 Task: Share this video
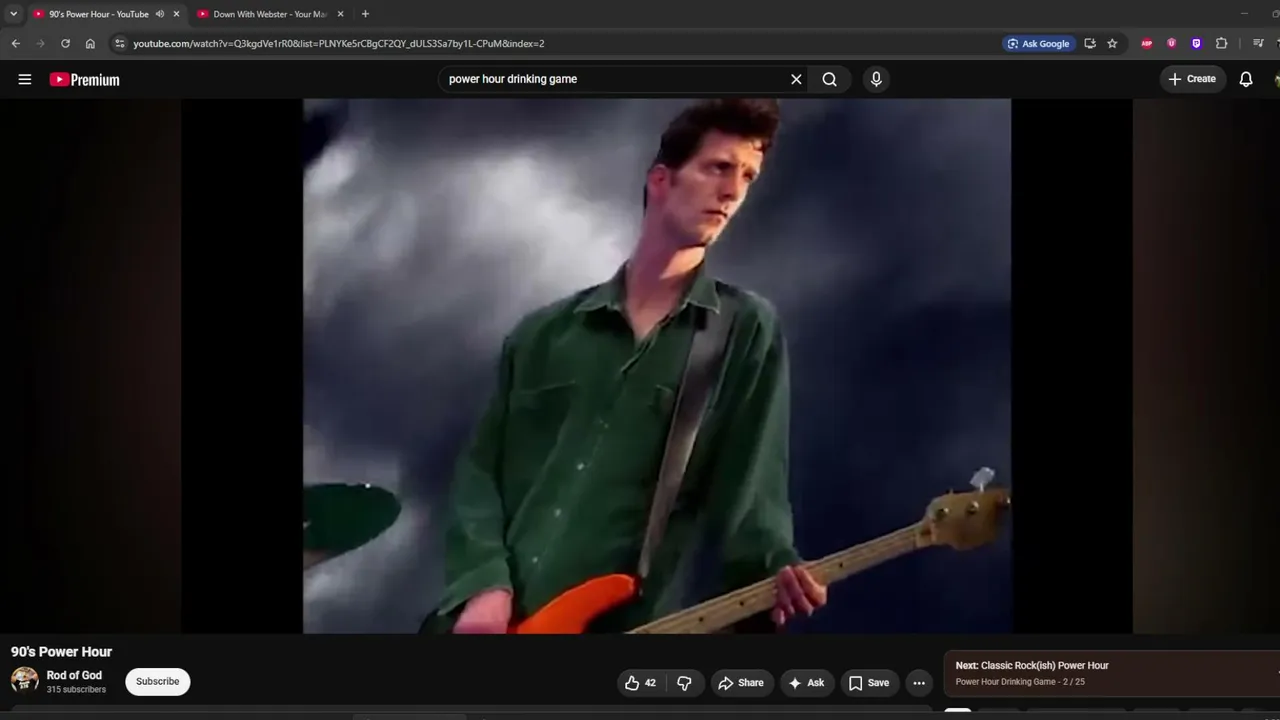point(741,683)
